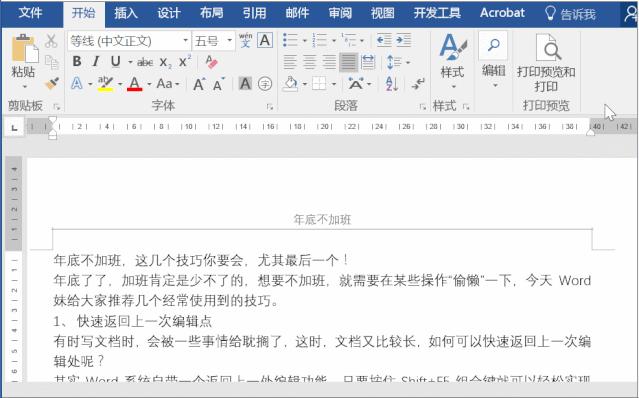639x398 pixels.
Task: Switch to the 审阅 tab
Action: click(340, 13)
